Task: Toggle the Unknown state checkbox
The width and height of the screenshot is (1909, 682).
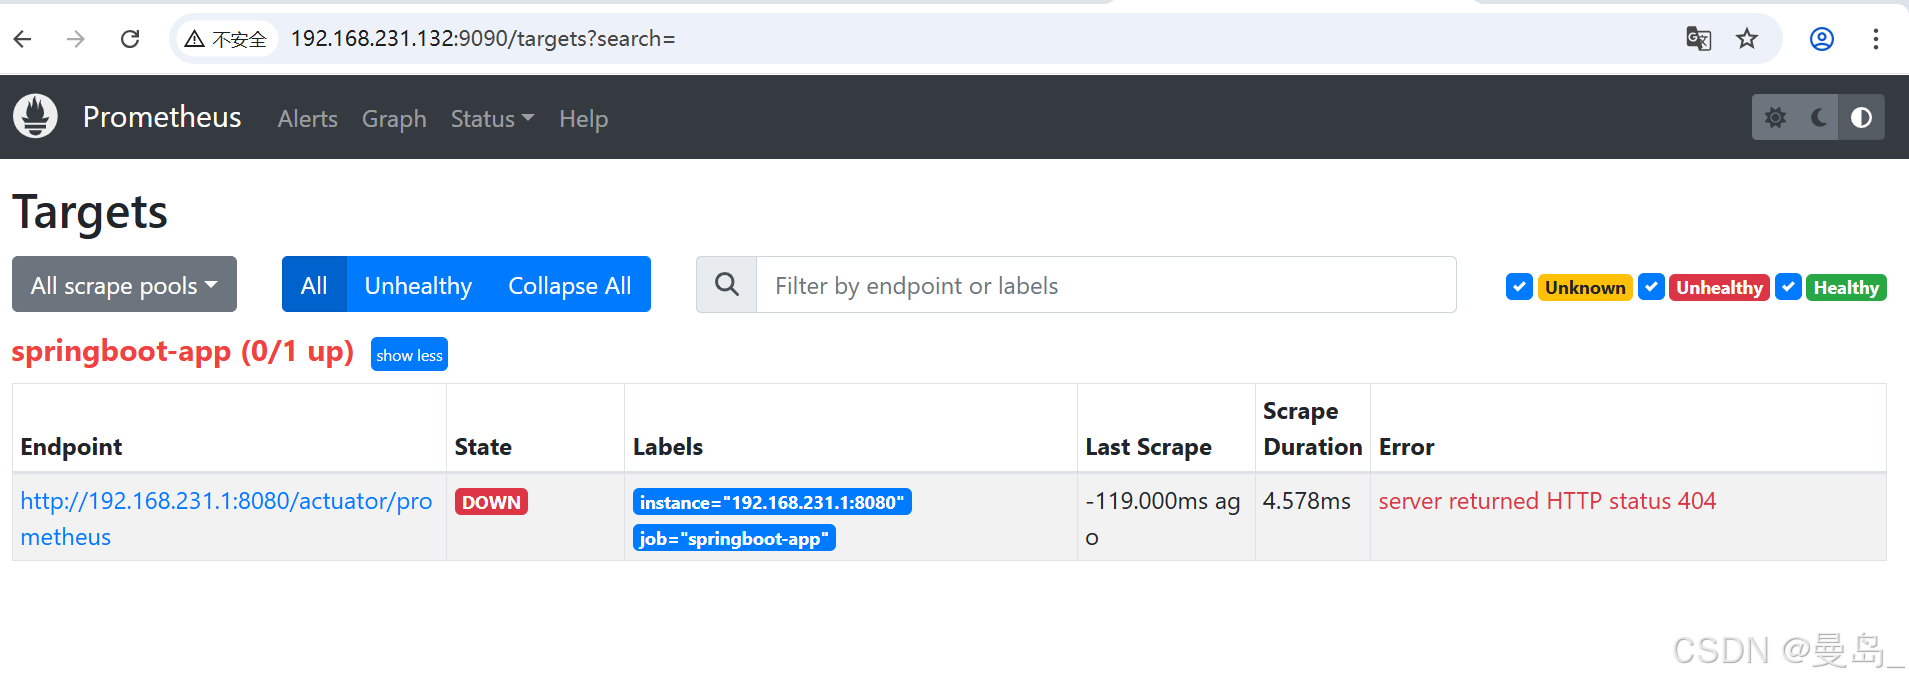Action: (1519, 287)
